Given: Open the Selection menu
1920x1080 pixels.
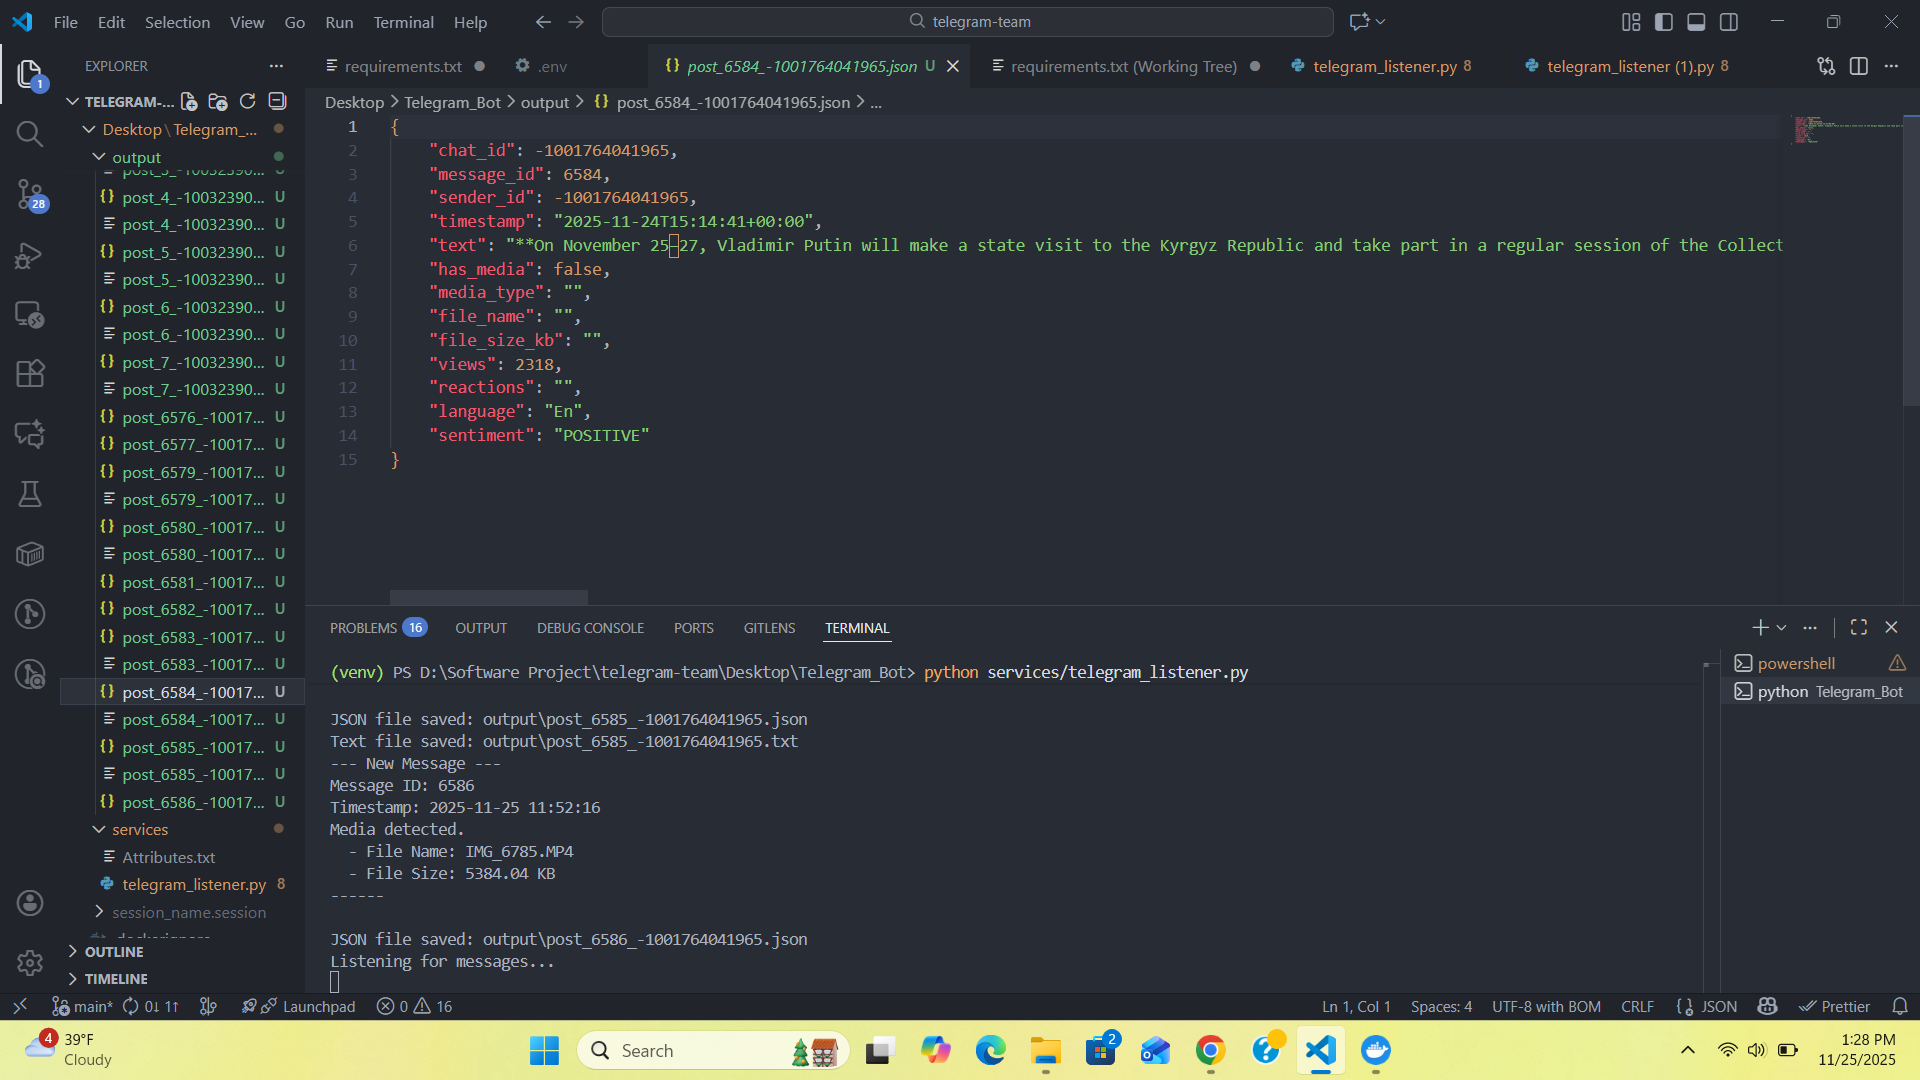Looking at the screenshot, I should click(x=177, y=22).
